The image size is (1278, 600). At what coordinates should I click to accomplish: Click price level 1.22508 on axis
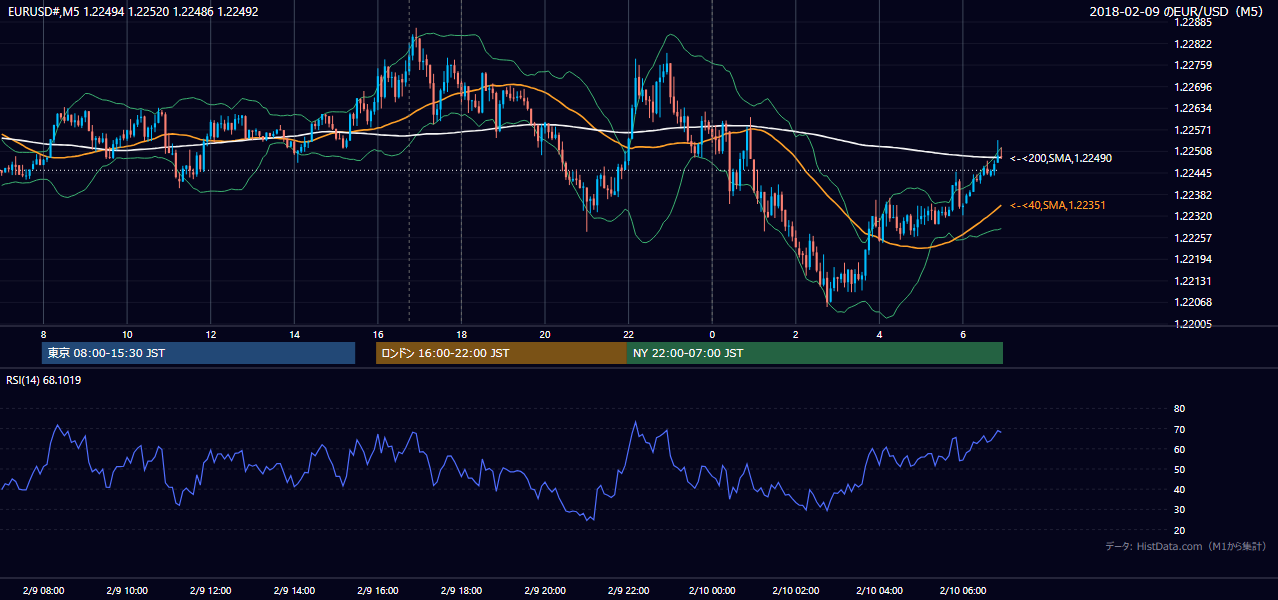pyautogui.click(x=1193, y=151)
